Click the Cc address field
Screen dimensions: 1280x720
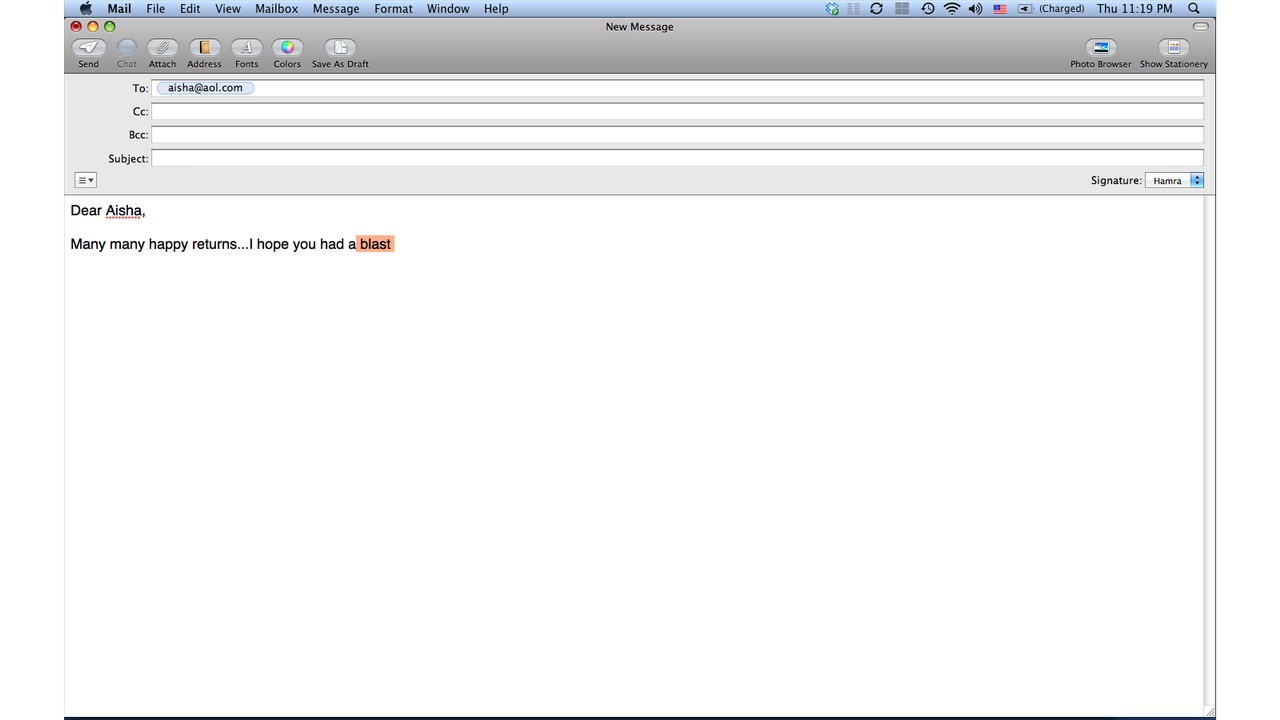pos(676,112)
